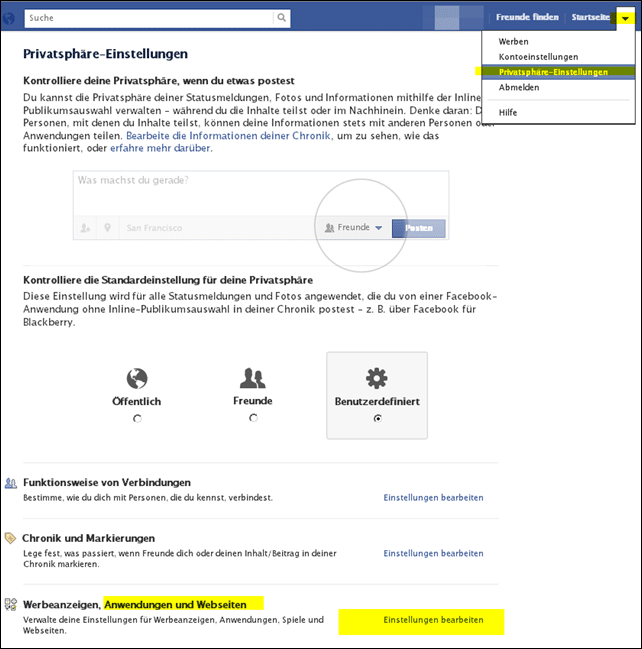
Task: Click the Öffentlich globe icon
Action: pyautogui.click(x=137, y=378)
